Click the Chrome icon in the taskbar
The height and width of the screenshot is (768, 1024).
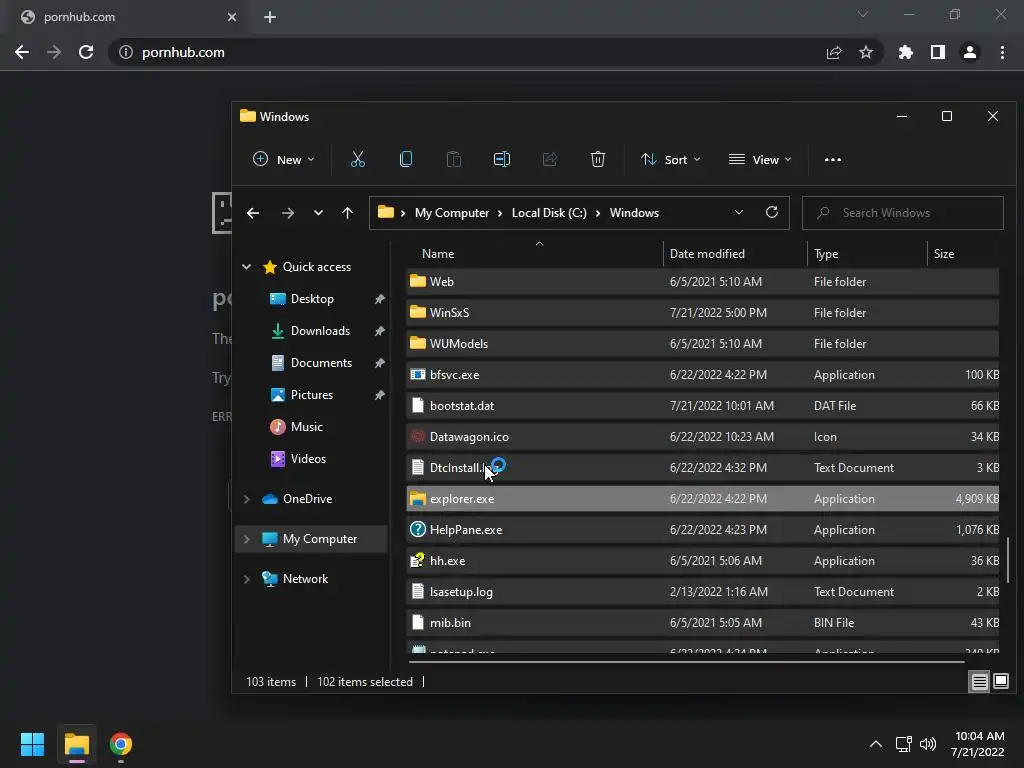click(x=121, y=744)
